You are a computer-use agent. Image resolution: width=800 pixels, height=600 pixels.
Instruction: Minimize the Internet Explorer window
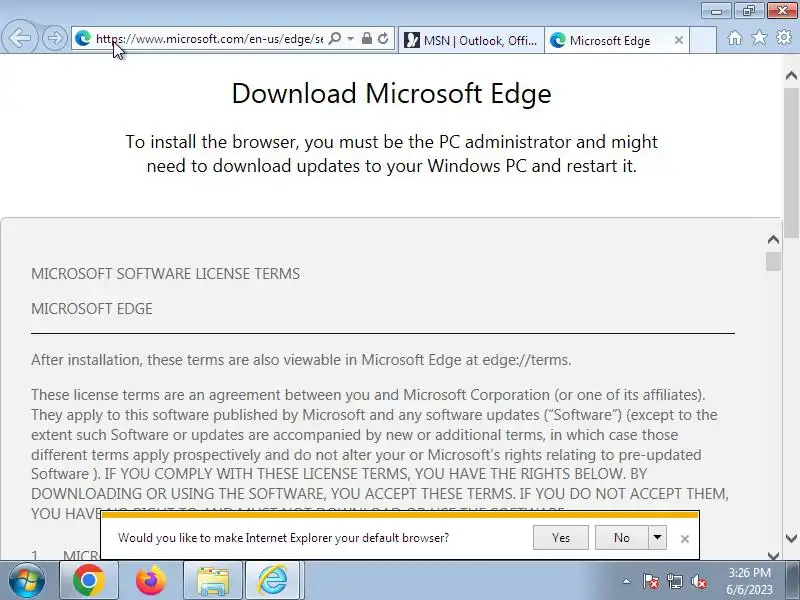717,11
